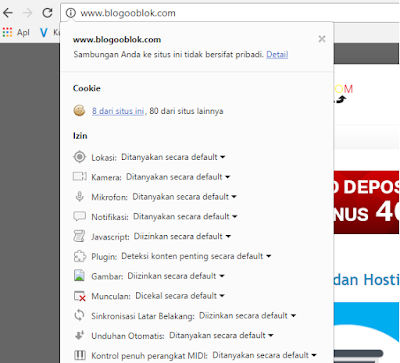
Task: Click the Javascript scroll icon
Action: (x=79, y=236)
